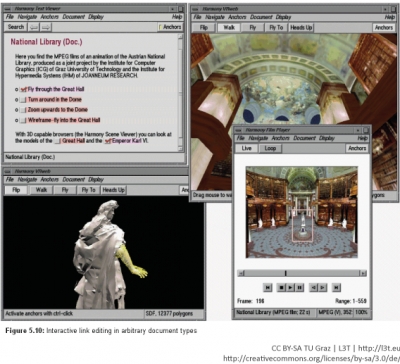Screen dimensions: 400x364
Task: Click anchor icon before 'Fly through the Great Hall'
Action: pos(23,89)
